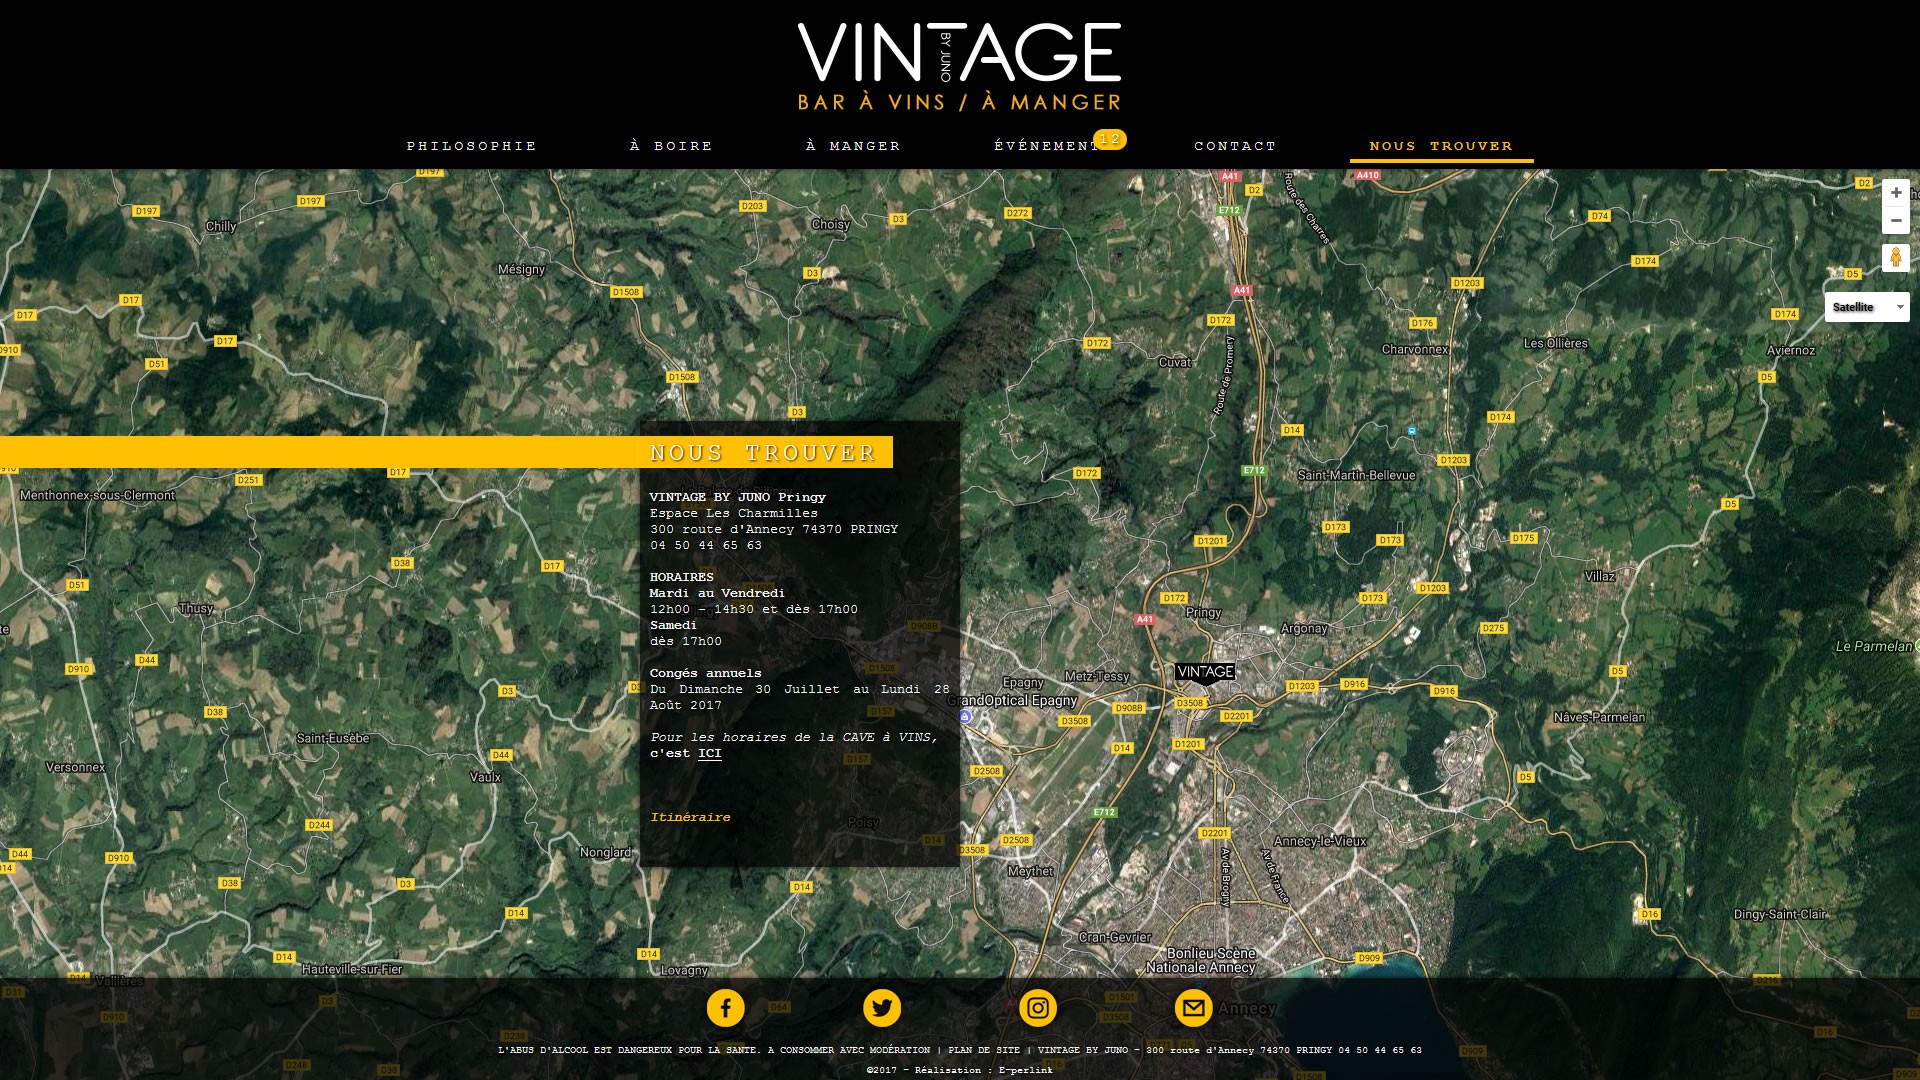Viewport: 1920px width, 1080px height.
Task: Click the Nâves-Parmelan map label
Action: click(1599, 717)
